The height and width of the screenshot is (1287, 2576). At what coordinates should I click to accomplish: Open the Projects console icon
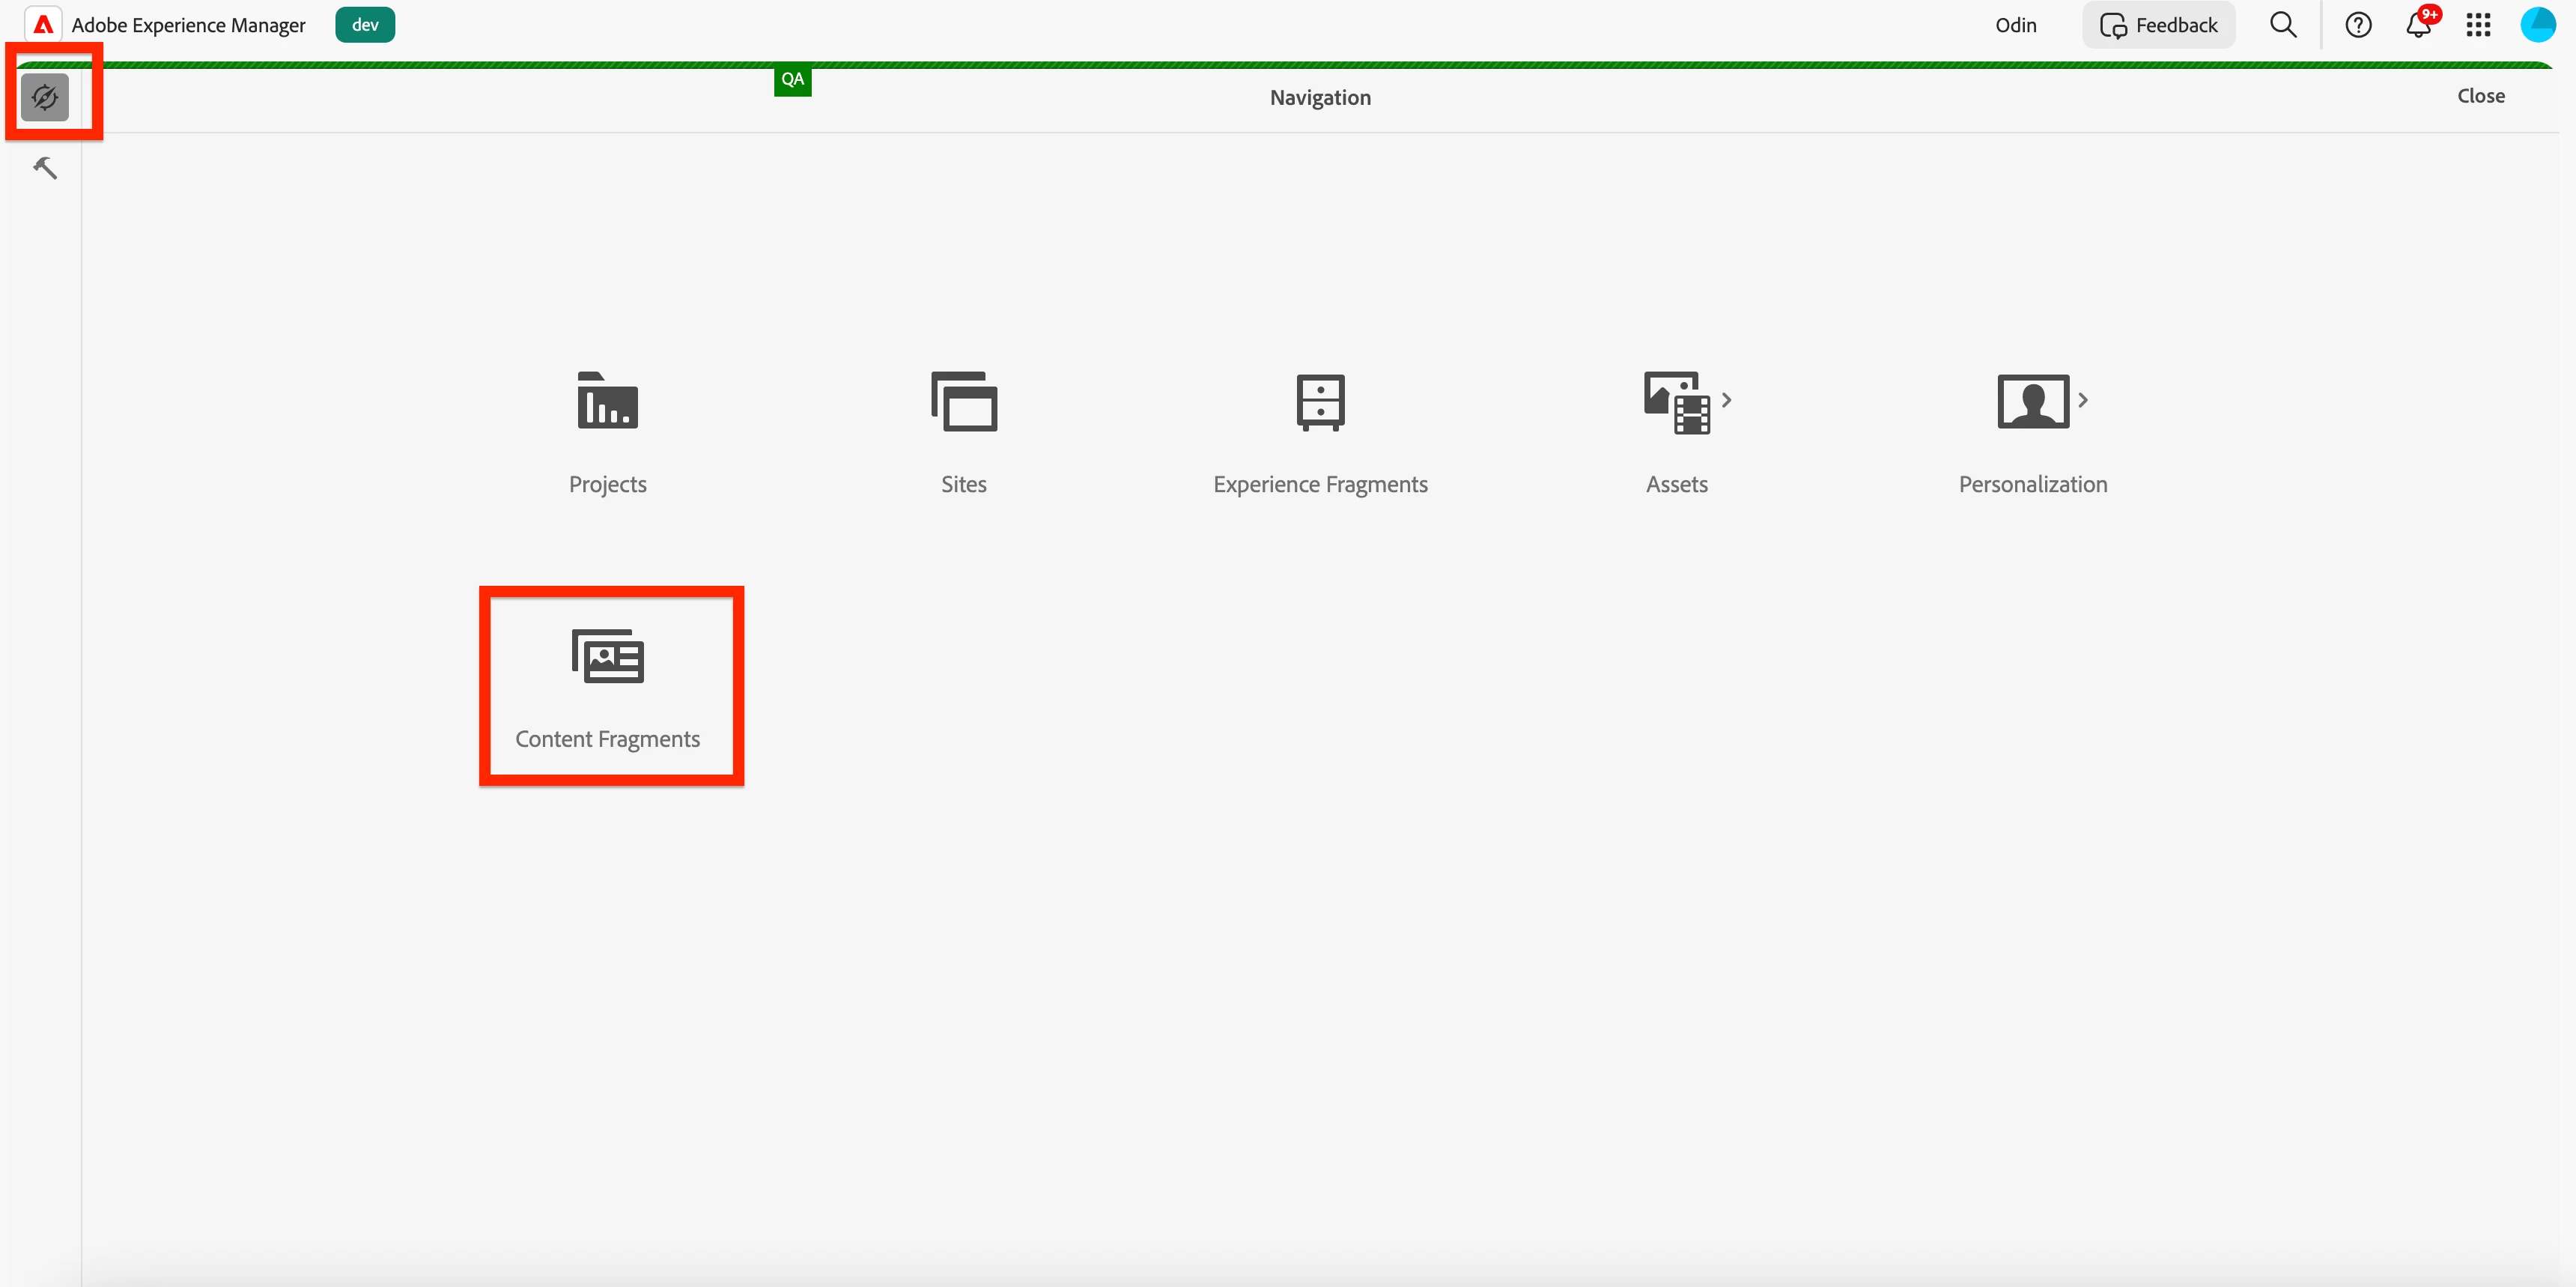pos(607,402)
